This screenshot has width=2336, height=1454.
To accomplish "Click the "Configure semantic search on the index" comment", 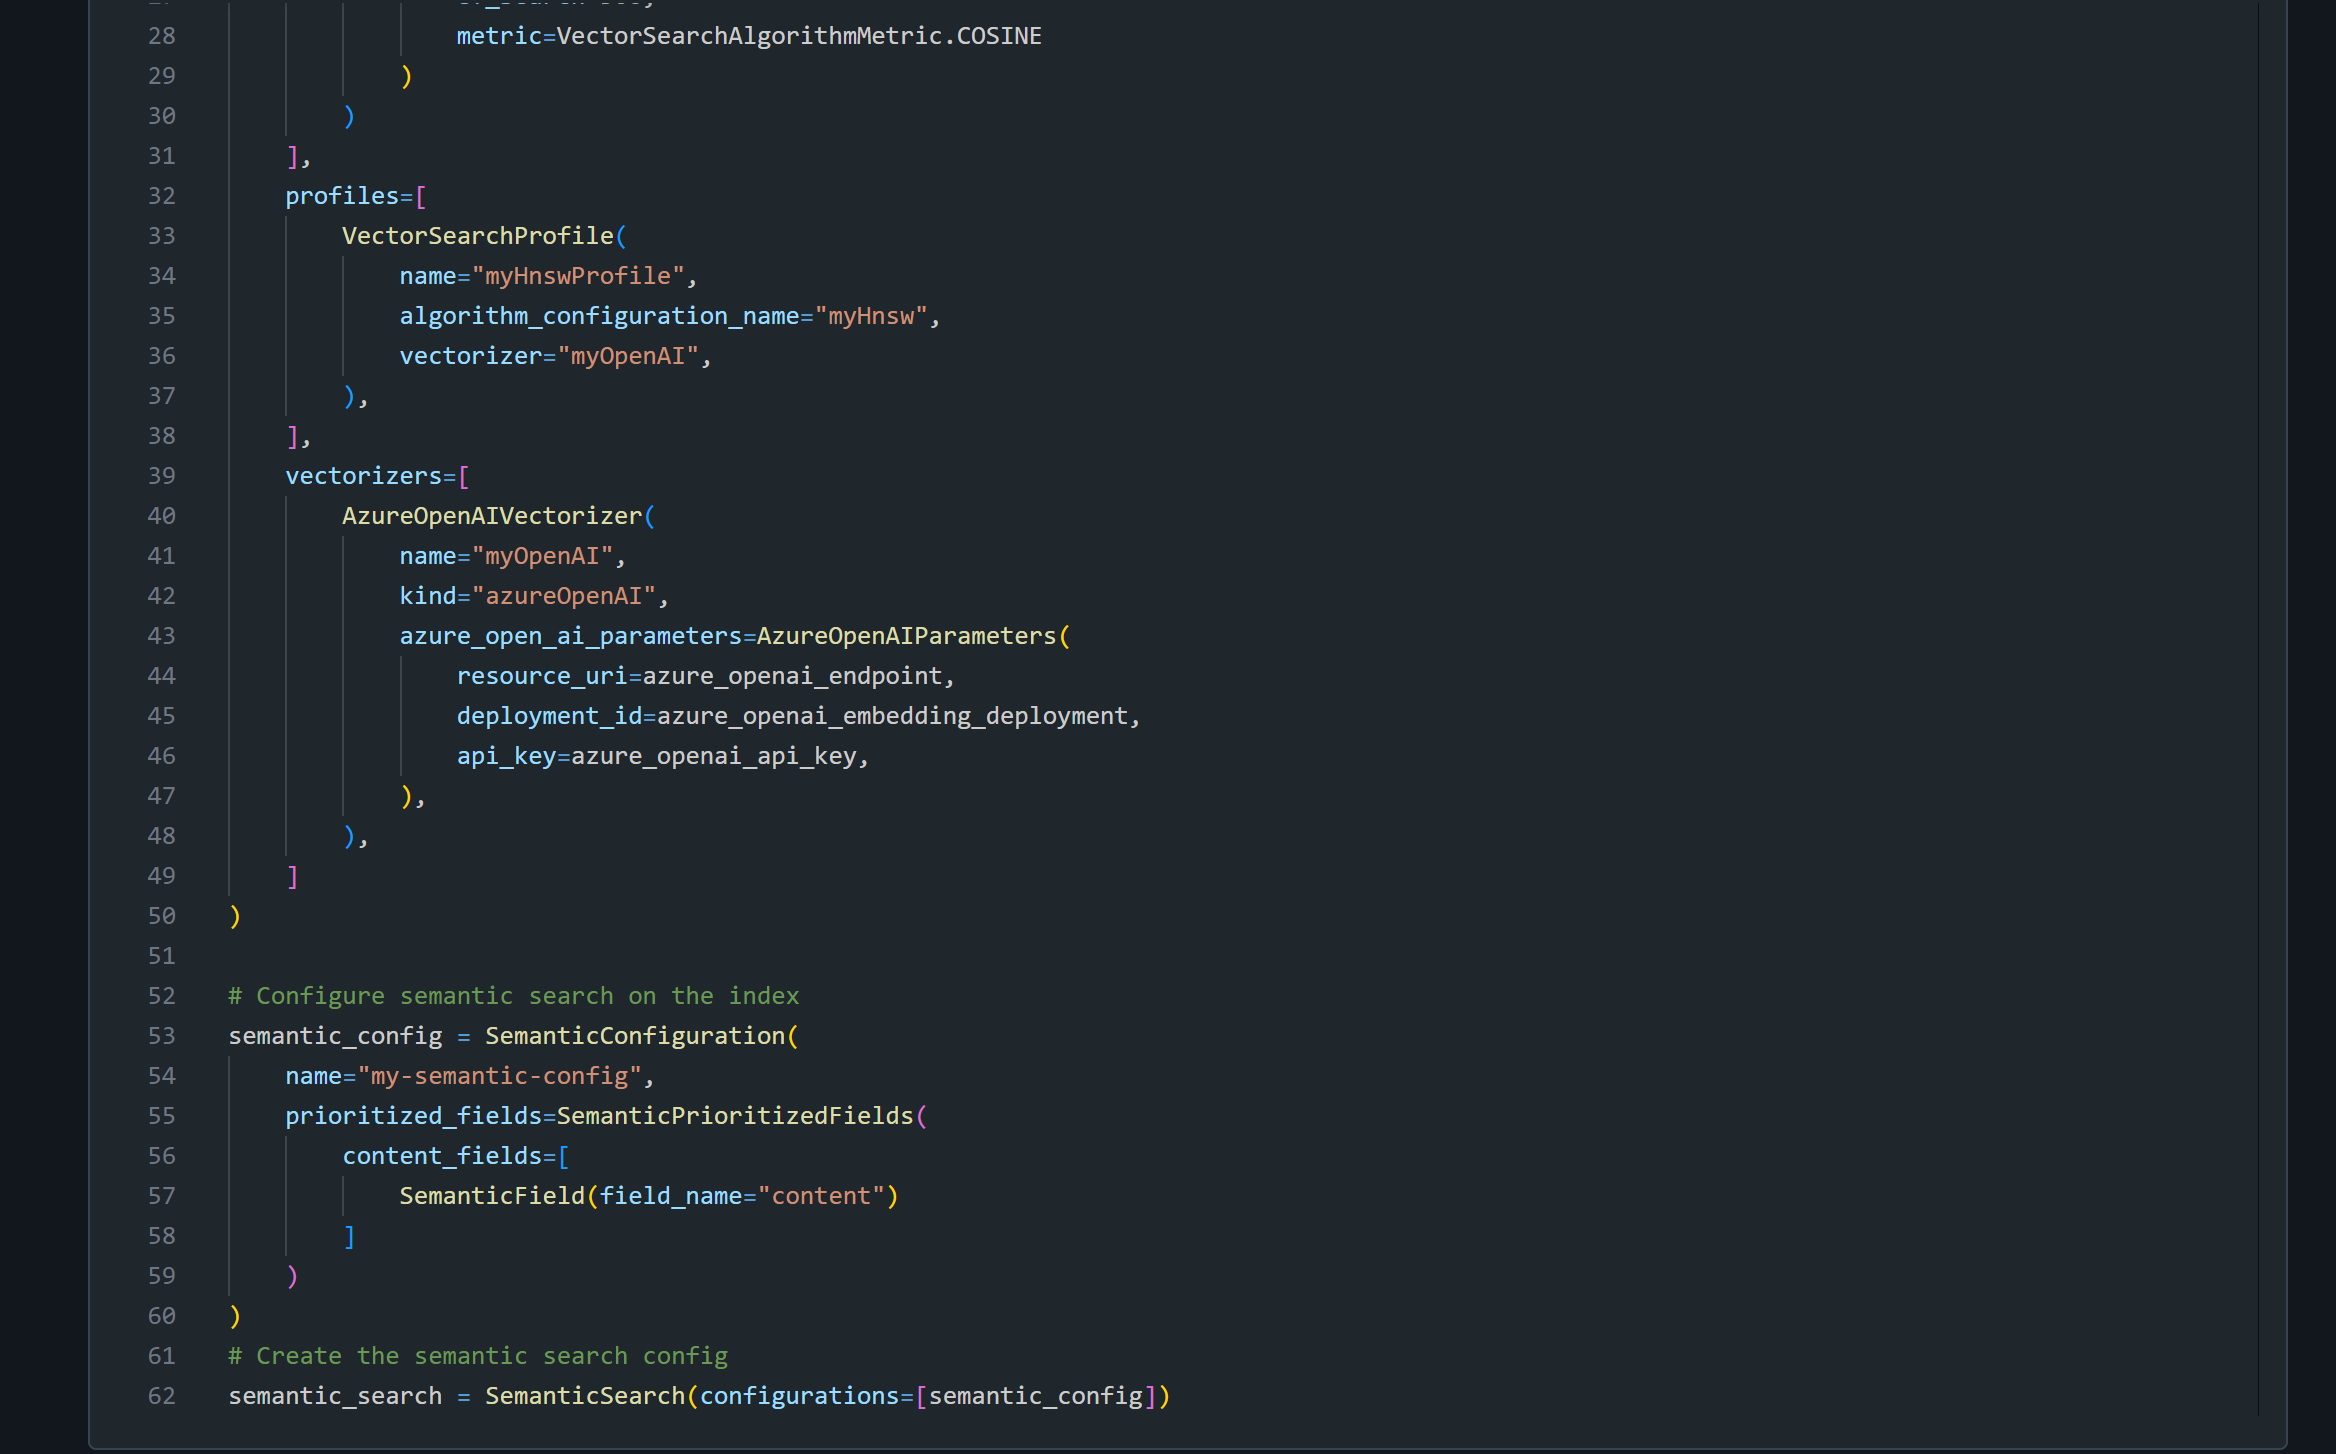I will (x=513, y=996).
